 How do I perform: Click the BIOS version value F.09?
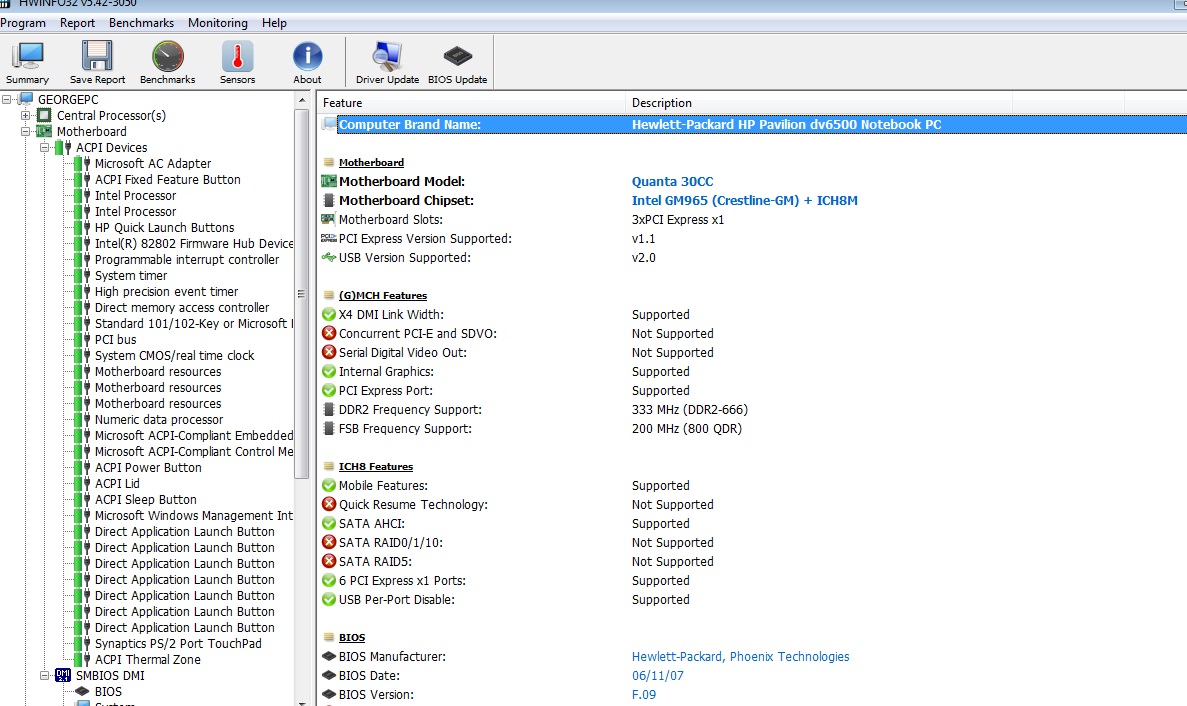pos(644,694)
